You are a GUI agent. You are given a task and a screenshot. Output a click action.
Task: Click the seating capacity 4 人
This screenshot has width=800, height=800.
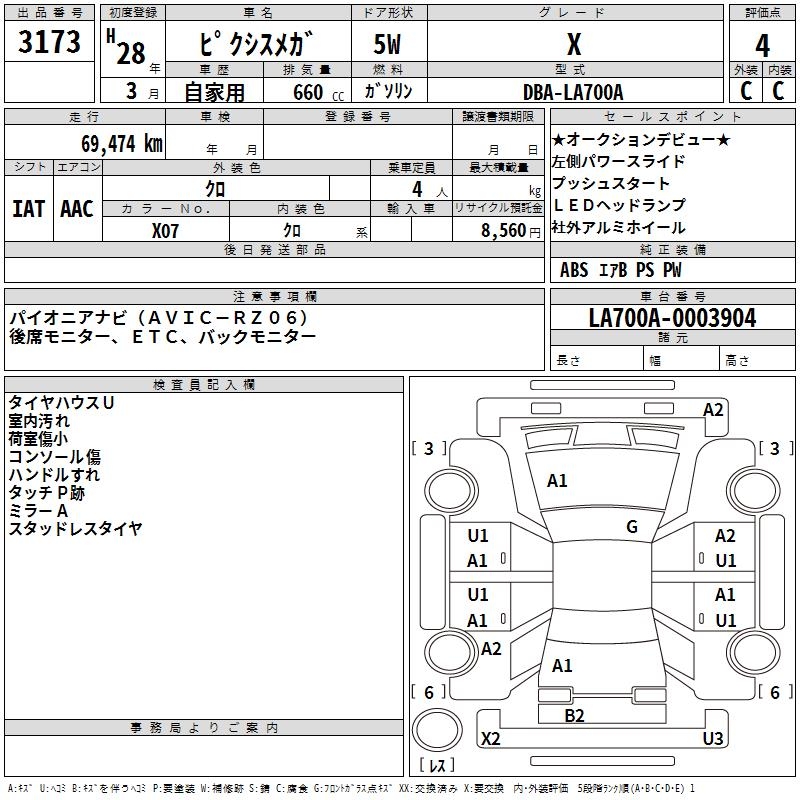(x=430, y=190)
